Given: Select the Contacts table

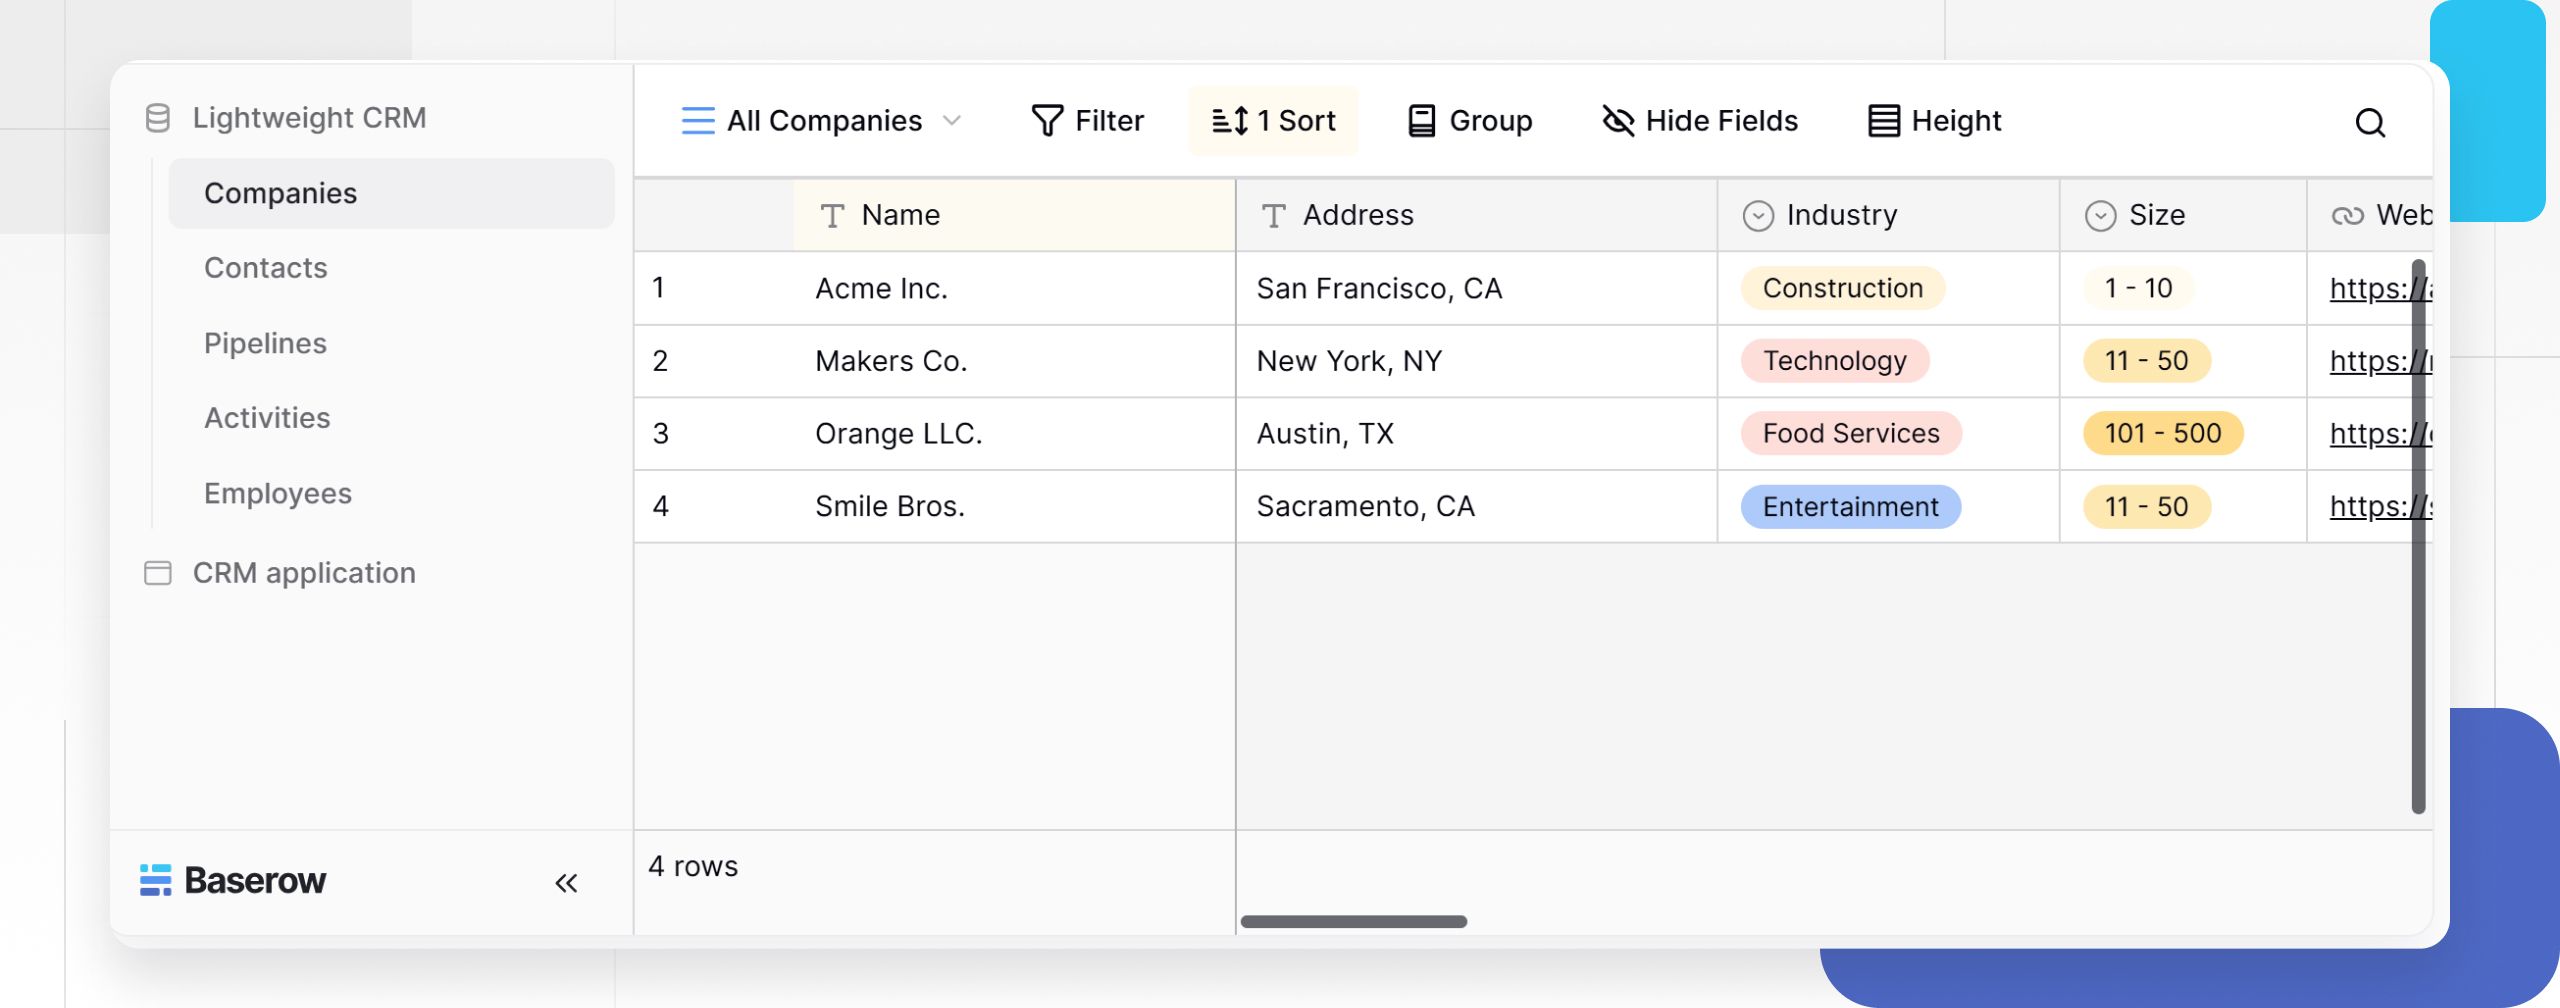Looking at the screenshot, I should pos(265,268).
